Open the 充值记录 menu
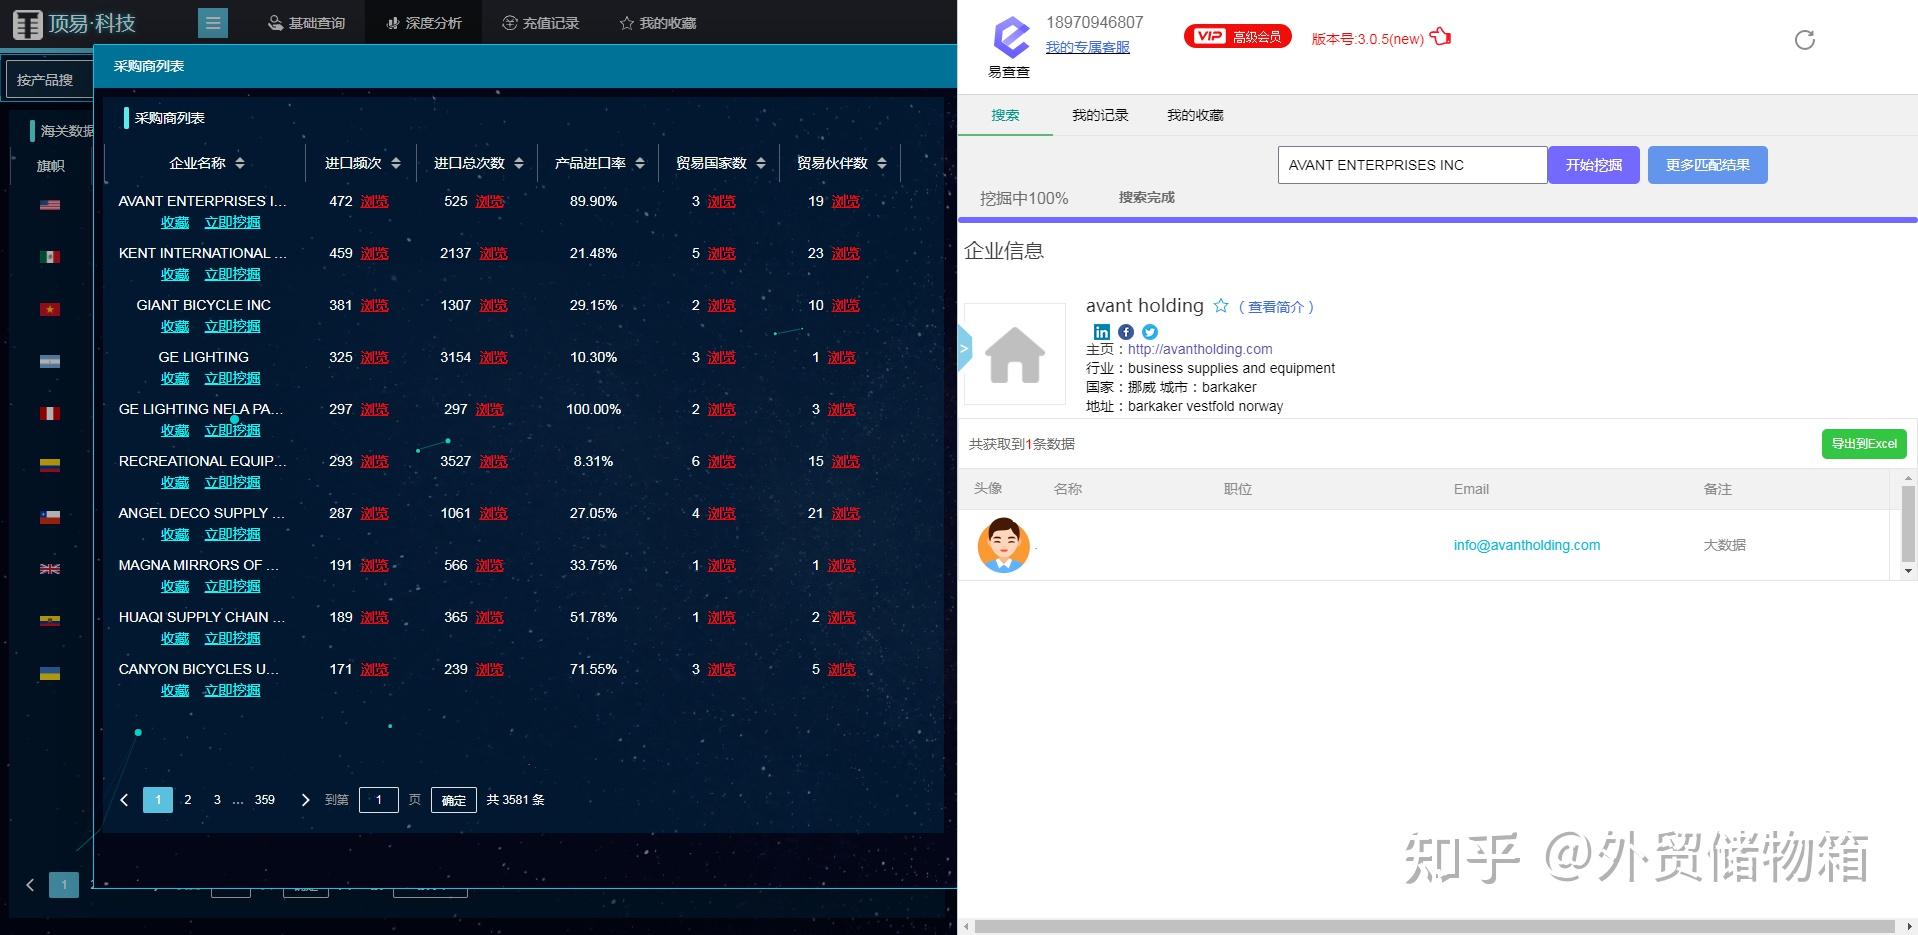The width and height of the screenshot is (1918, 935). (x=541, y=23)
